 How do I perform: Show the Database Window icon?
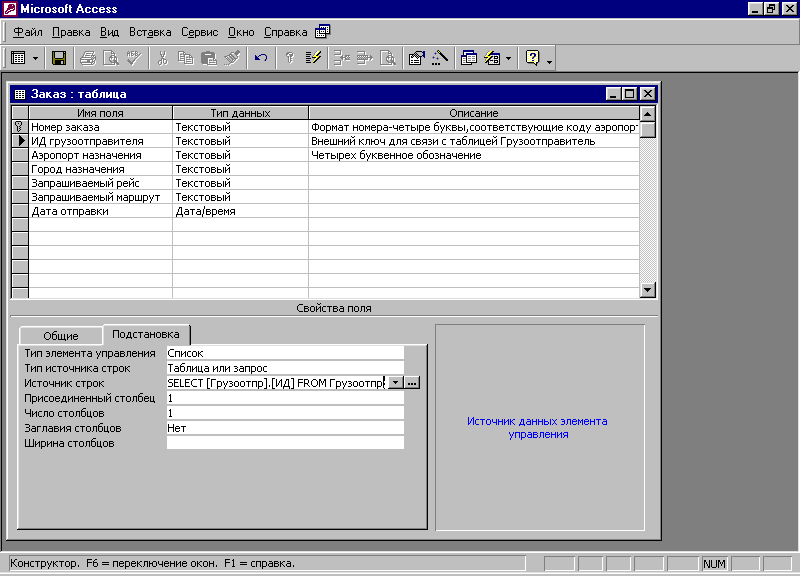[469, 58]
